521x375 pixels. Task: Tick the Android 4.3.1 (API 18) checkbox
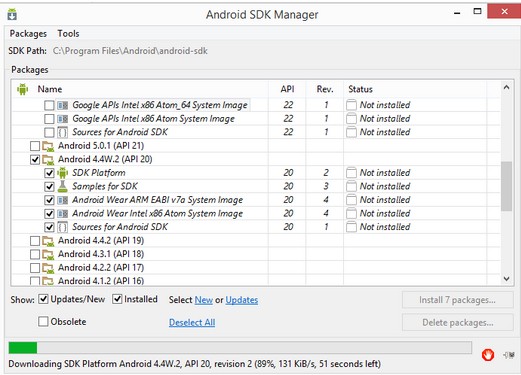(35, 254)
